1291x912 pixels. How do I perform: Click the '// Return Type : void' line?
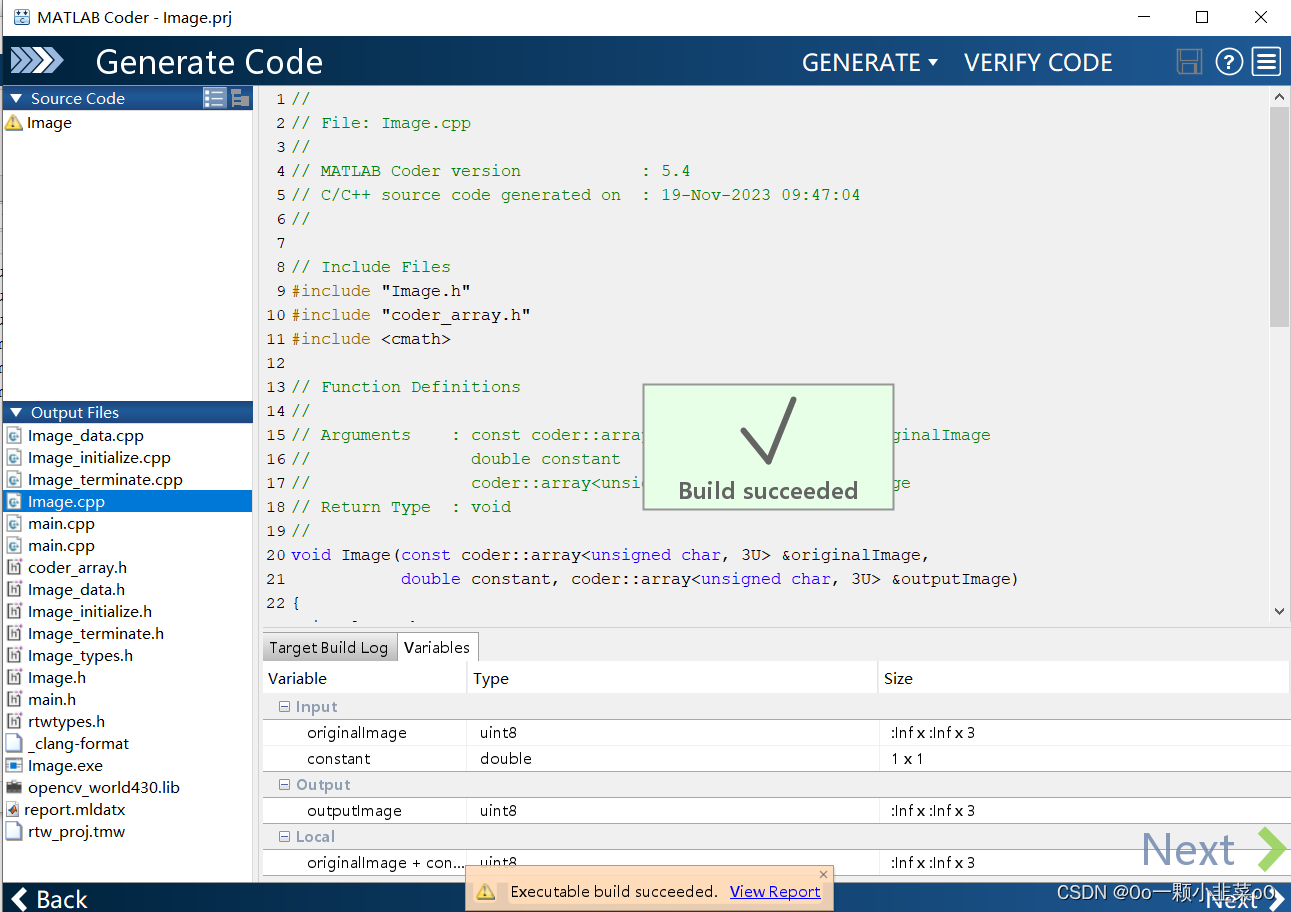(401, 507)
